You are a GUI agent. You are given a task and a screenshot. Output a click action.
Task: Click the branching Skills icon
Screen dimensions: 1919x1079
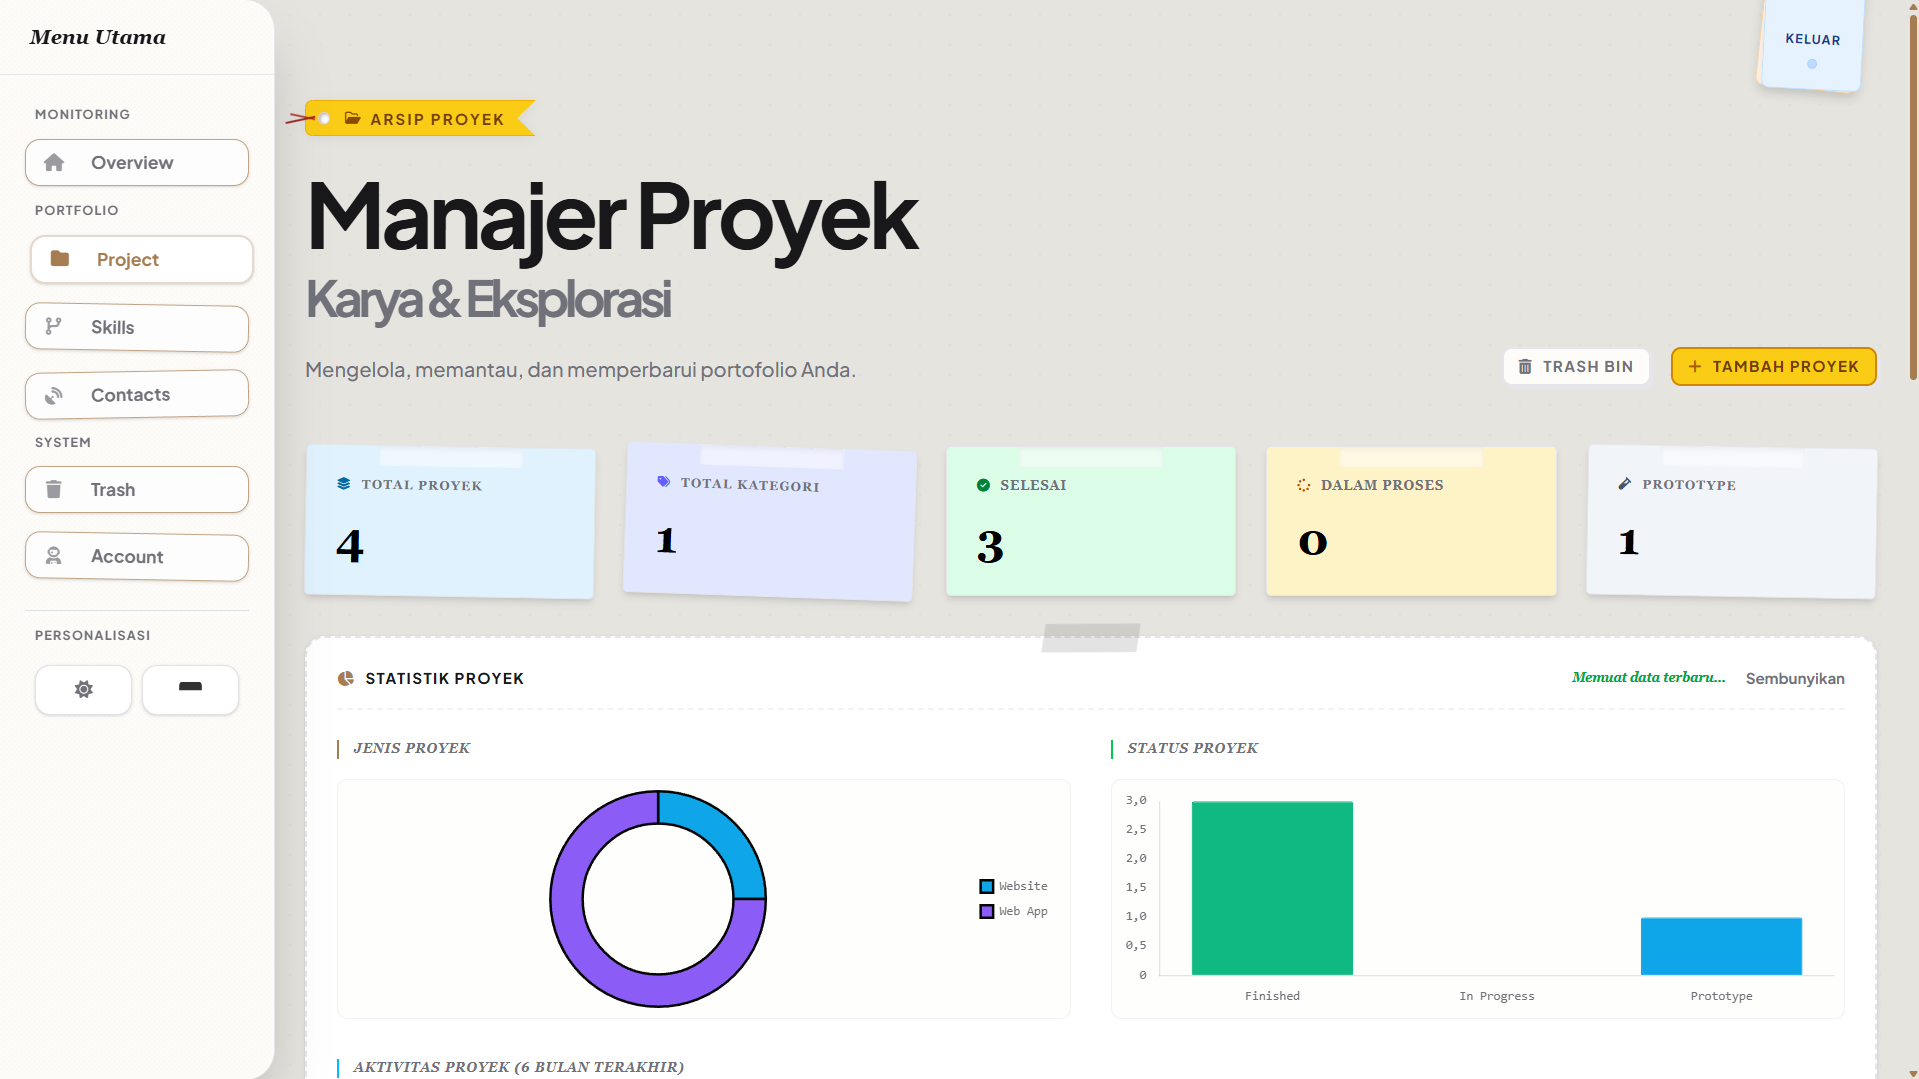pyautogui.click(x=53, y=327)
